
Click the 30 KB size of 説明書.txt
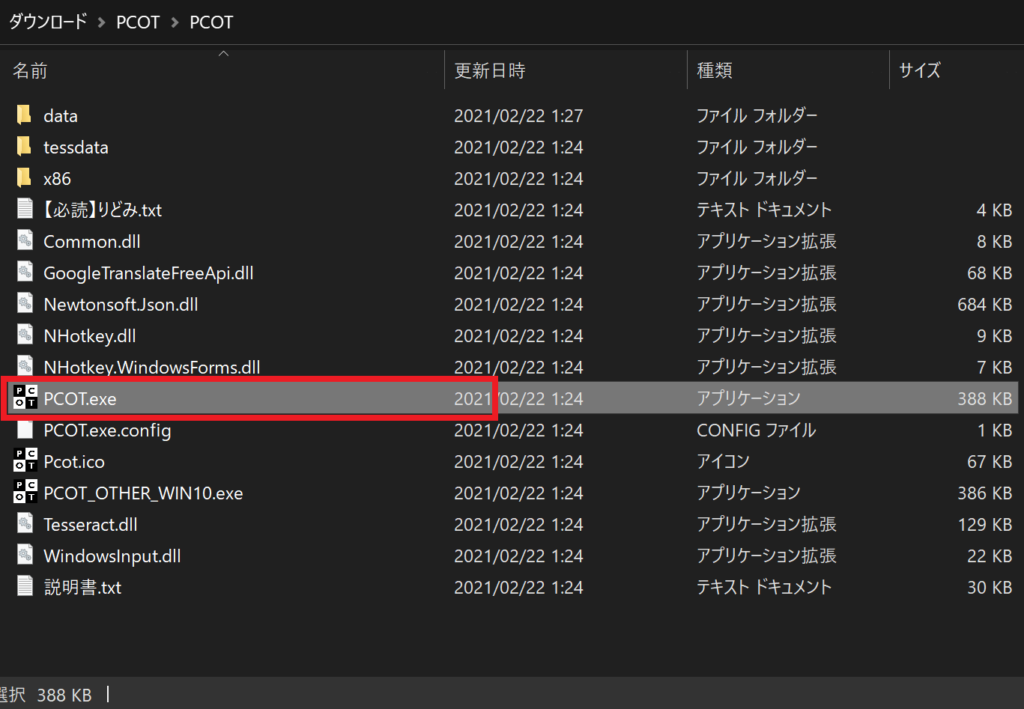[989, 587]
